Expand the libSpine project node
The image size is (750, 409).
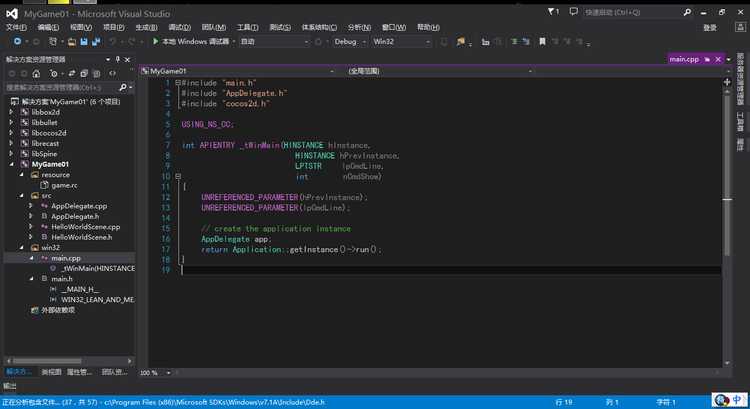[11, 154]
